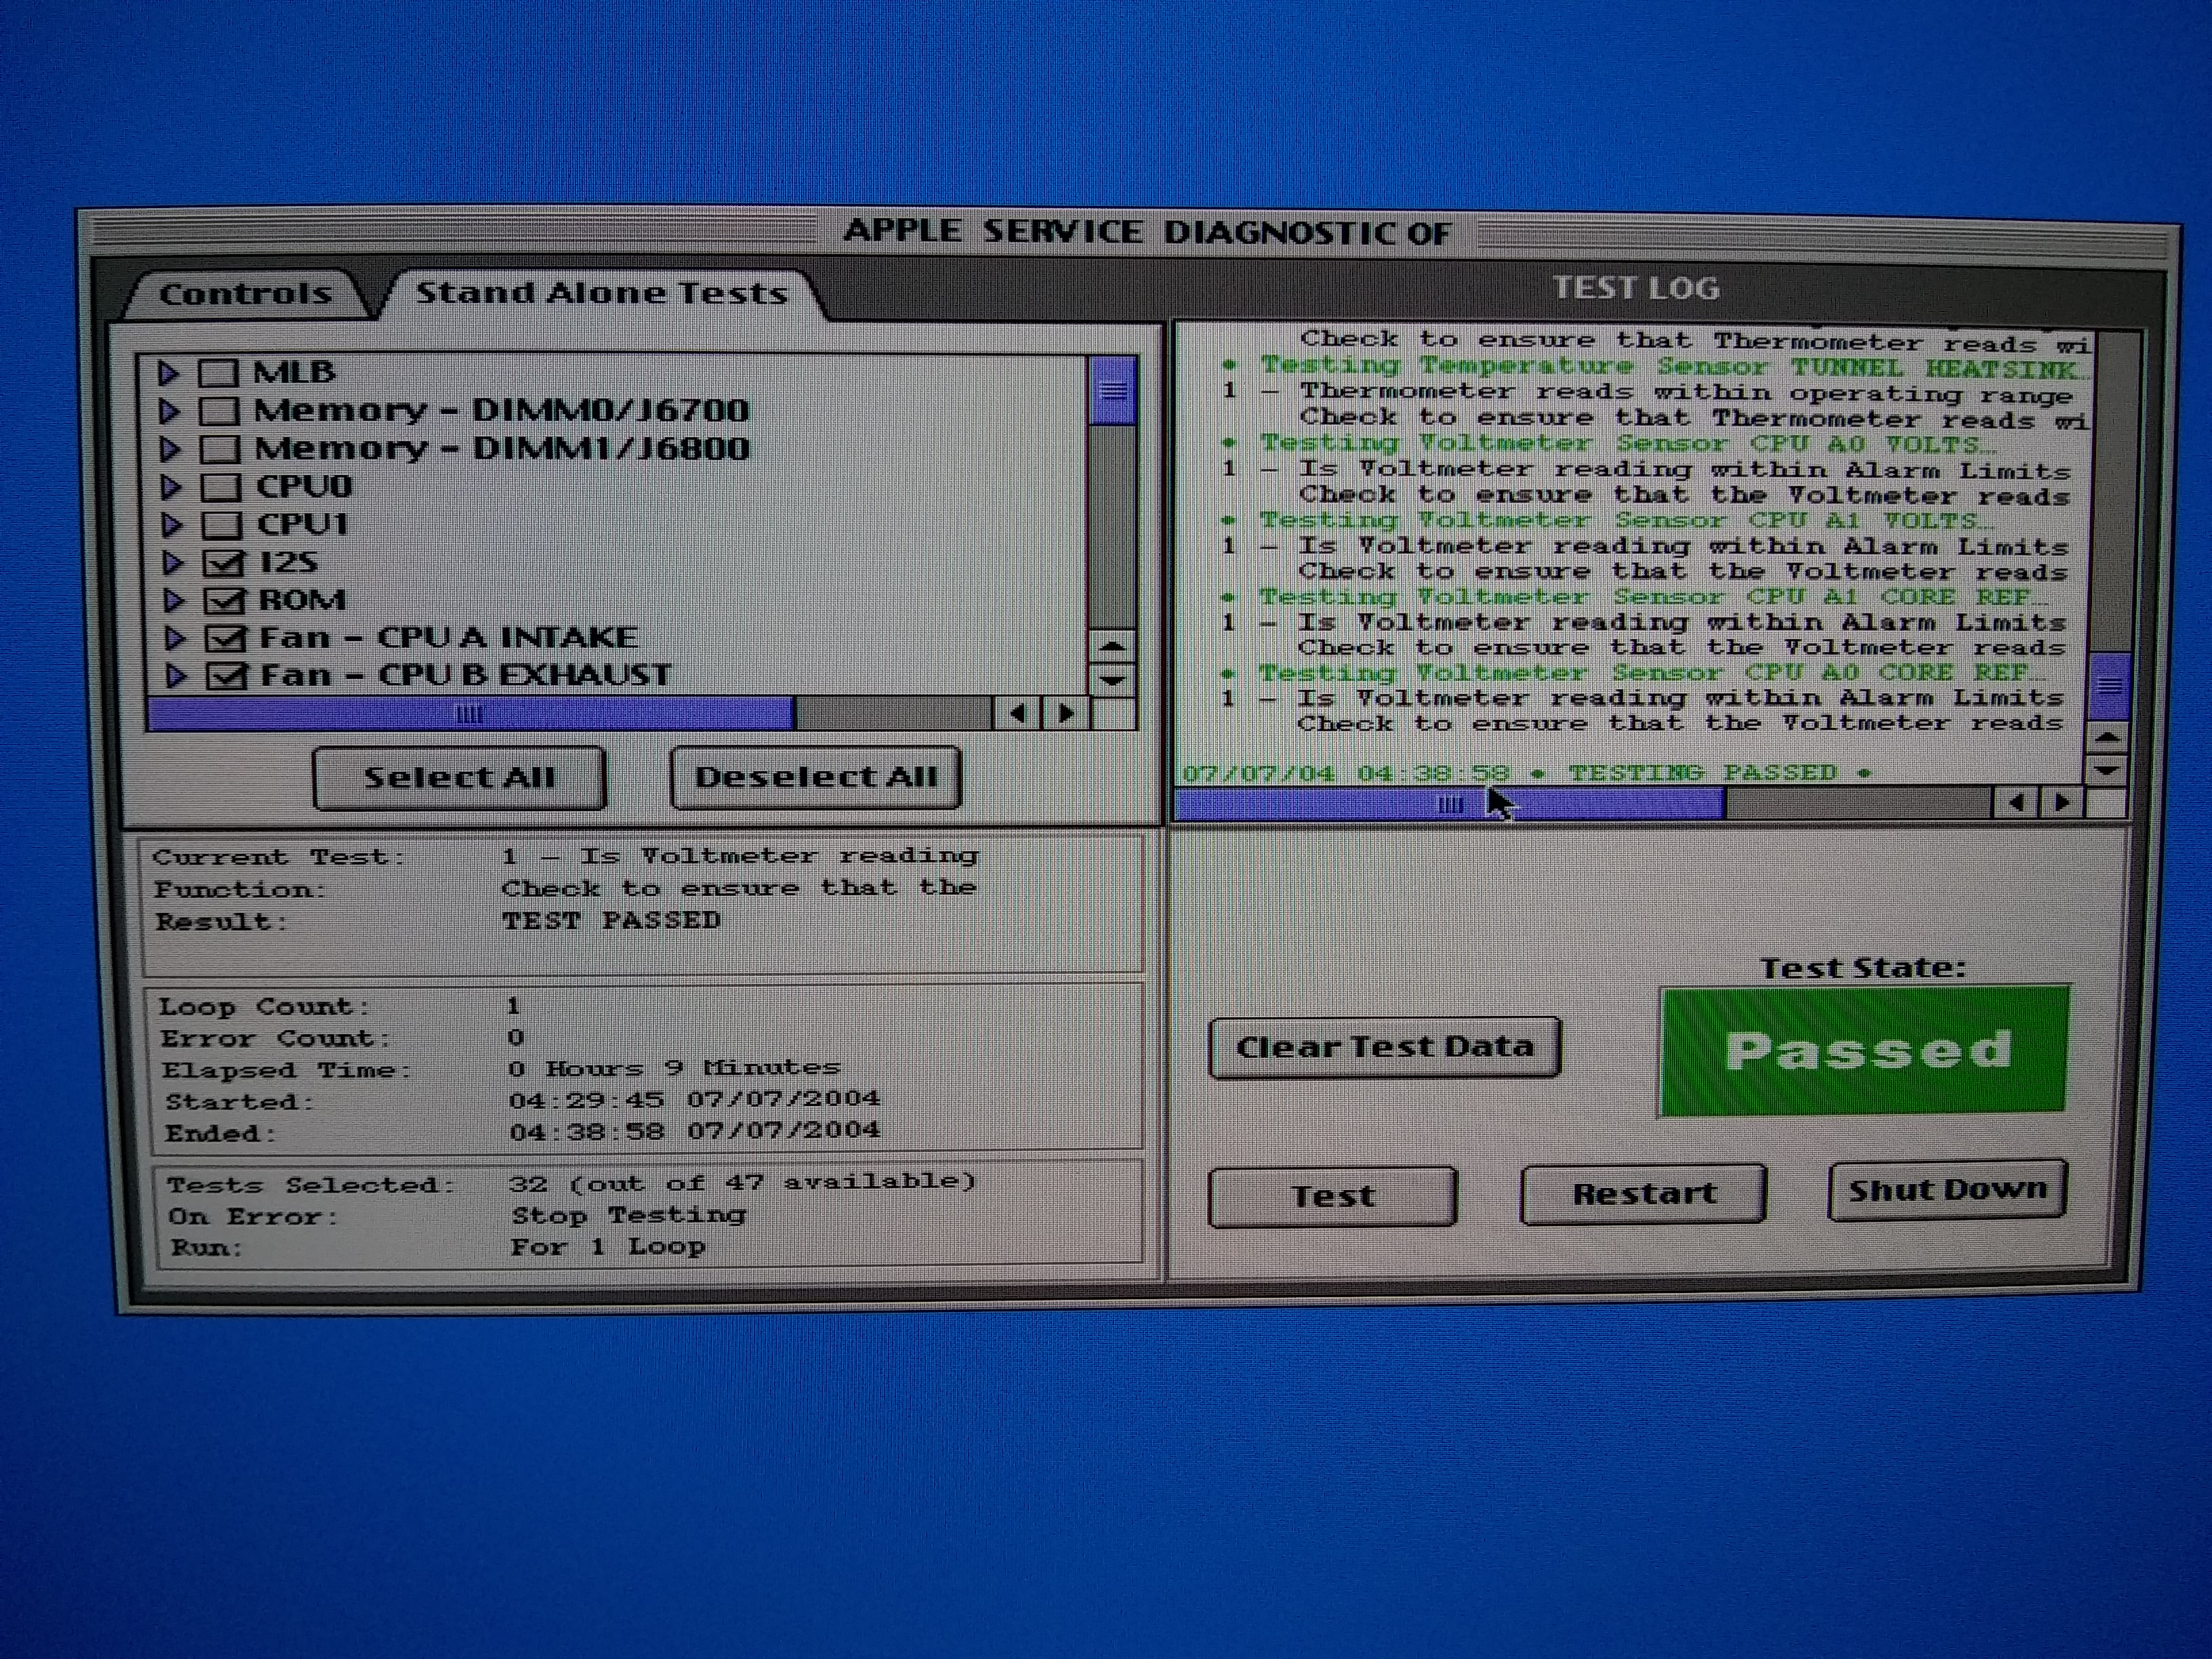The width and height of the screenshot is (2212, 1659).
Task: Click test list scroll-right arrow
Action: click(1066, 714)
